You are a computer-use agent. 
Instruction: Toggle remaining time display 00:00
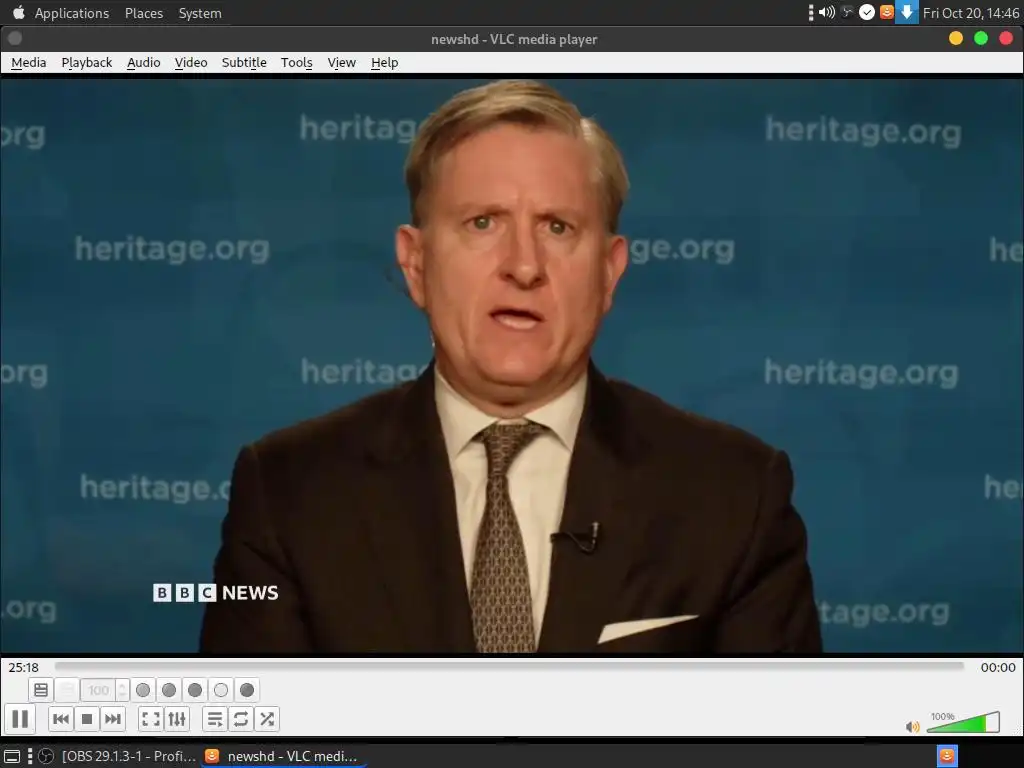coord(998,667)
